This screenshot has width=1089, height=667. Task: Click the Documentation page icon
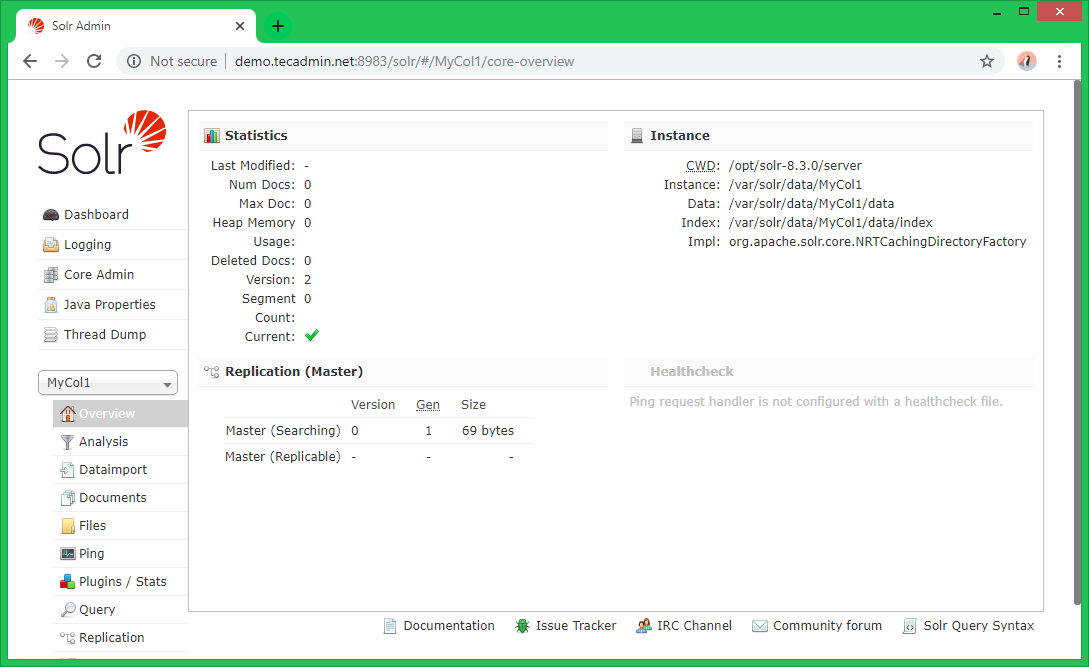(x=390, y=626)
